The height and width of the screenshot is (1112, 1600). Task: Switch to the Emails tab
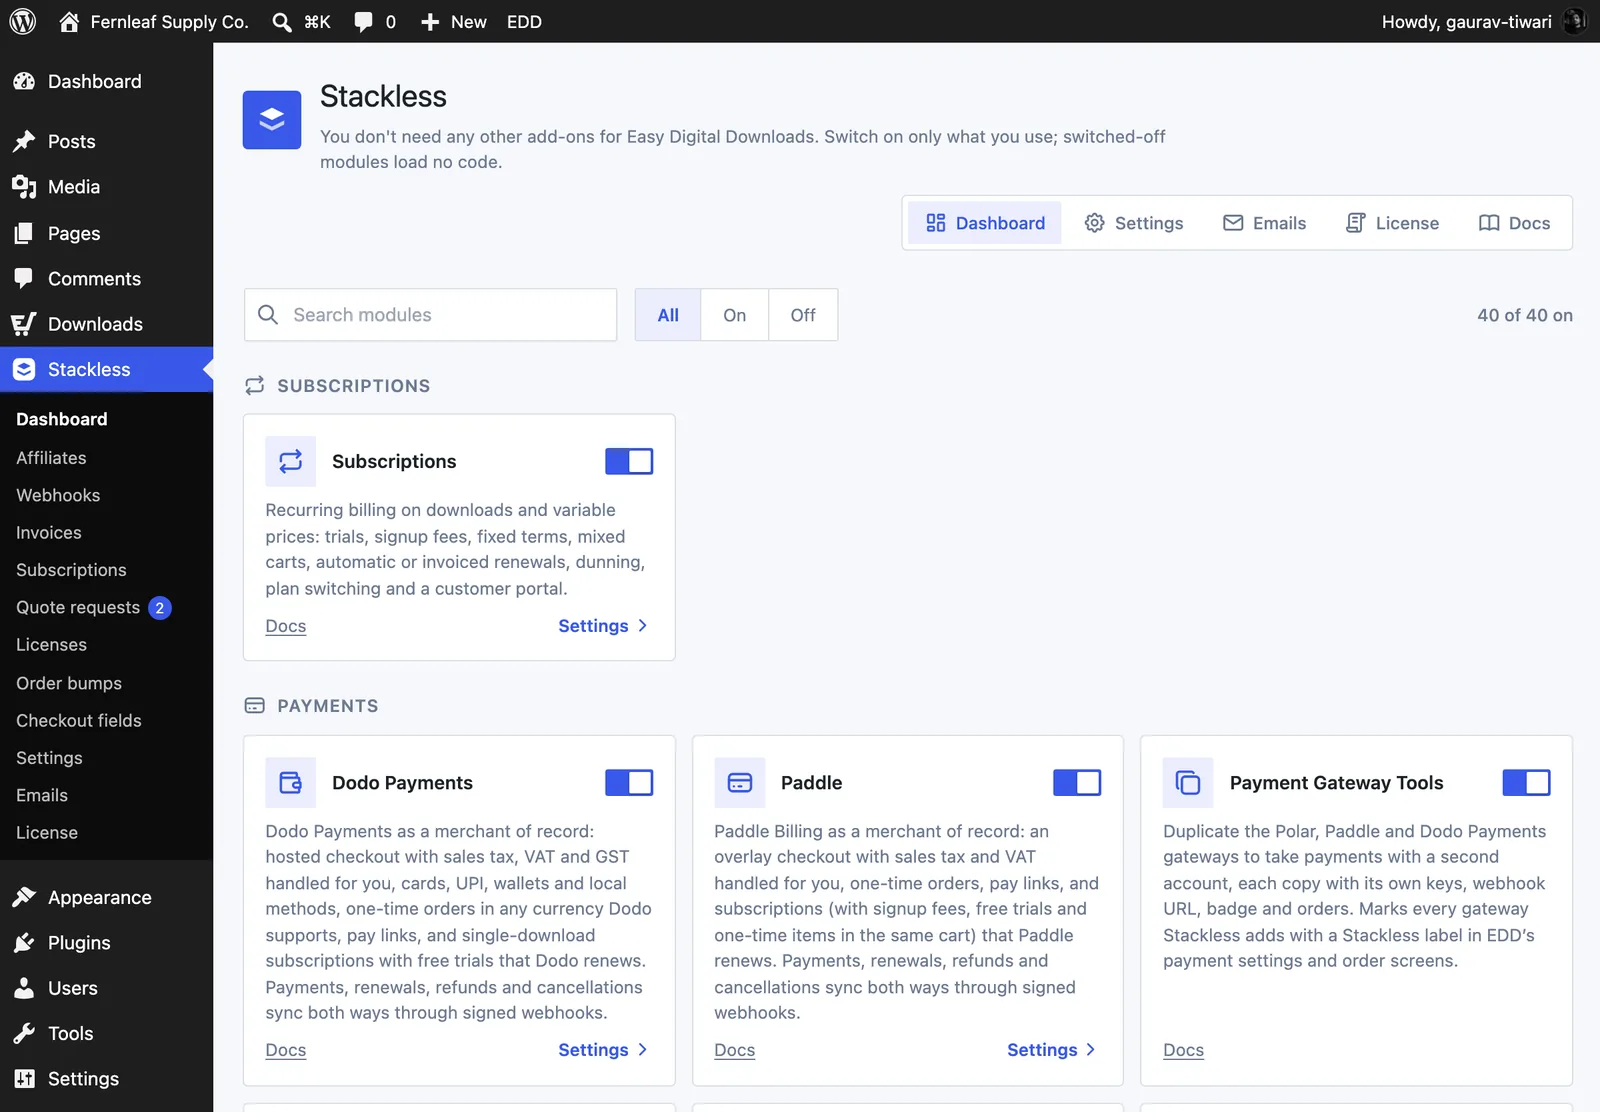[x=1265, y=223]
